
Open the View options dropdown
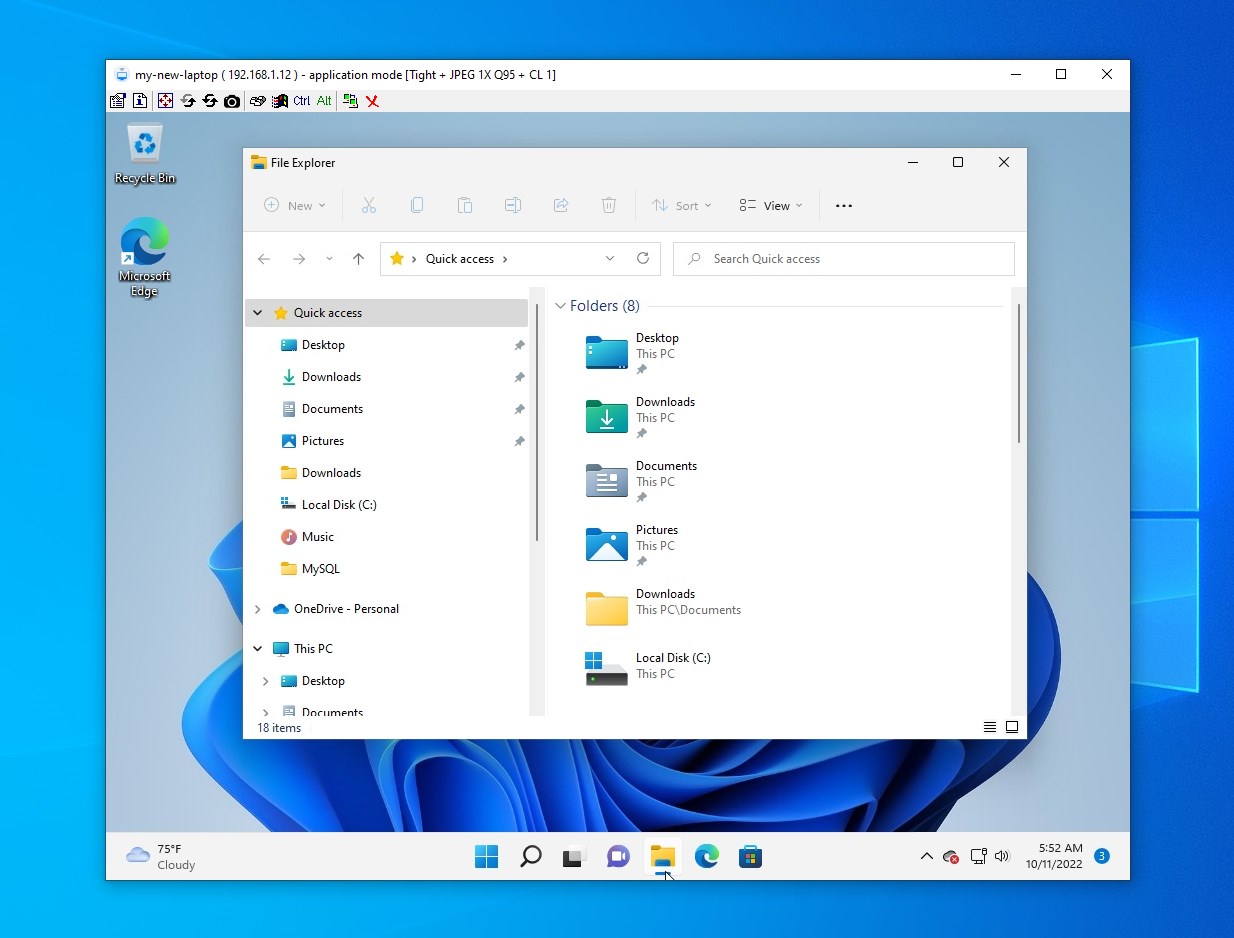tap(770, 205)
